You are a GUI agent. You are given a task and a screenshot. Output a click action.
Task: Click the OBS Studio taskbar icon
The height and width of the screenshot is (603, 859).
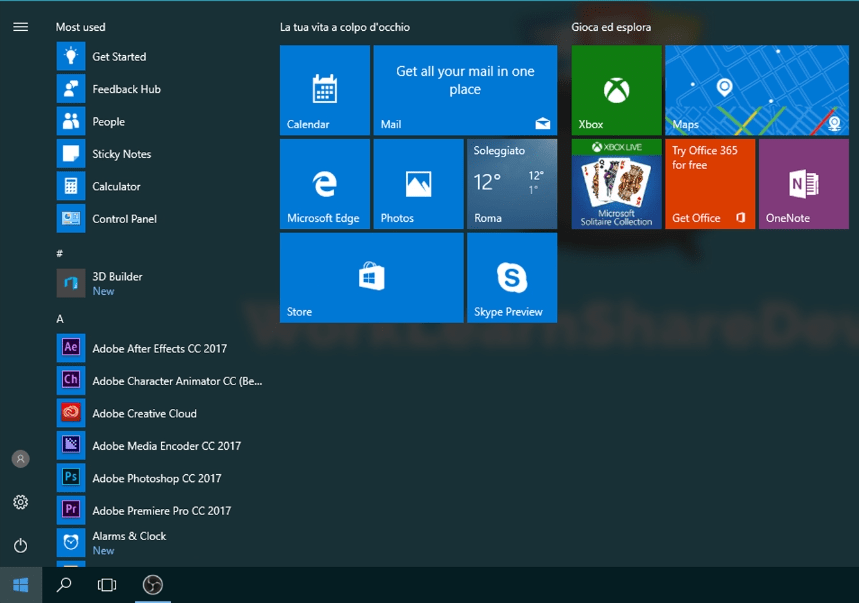(153, 585)
